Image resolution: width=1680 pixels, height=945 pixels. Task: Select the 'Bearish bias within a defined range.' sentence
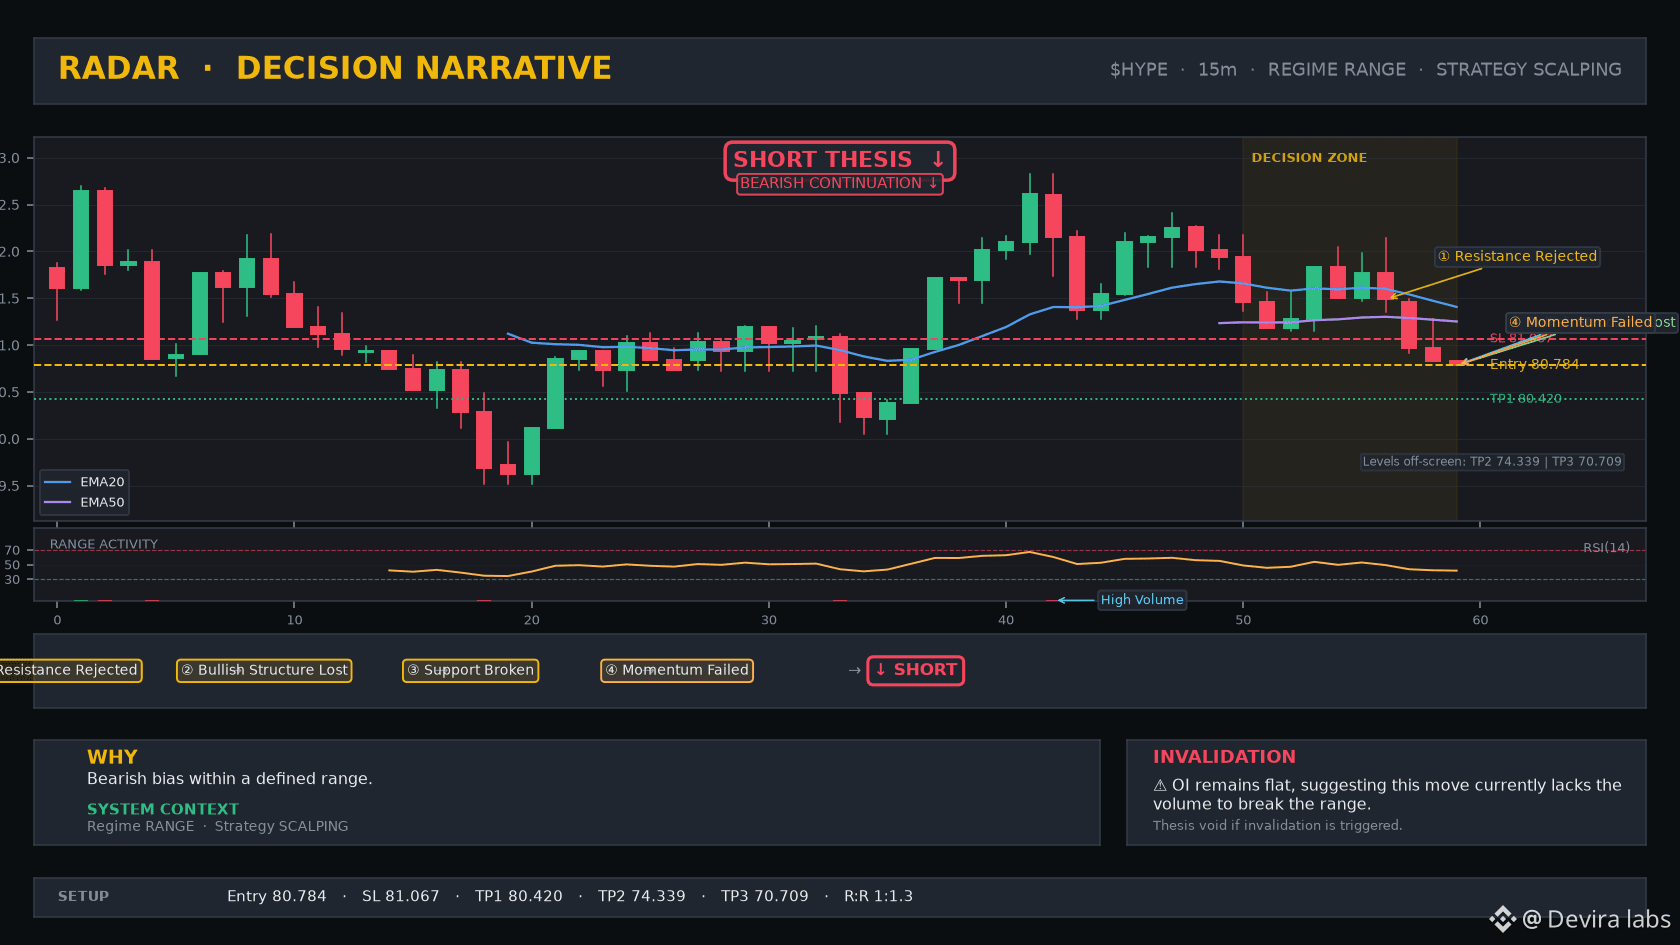point(229,779)
